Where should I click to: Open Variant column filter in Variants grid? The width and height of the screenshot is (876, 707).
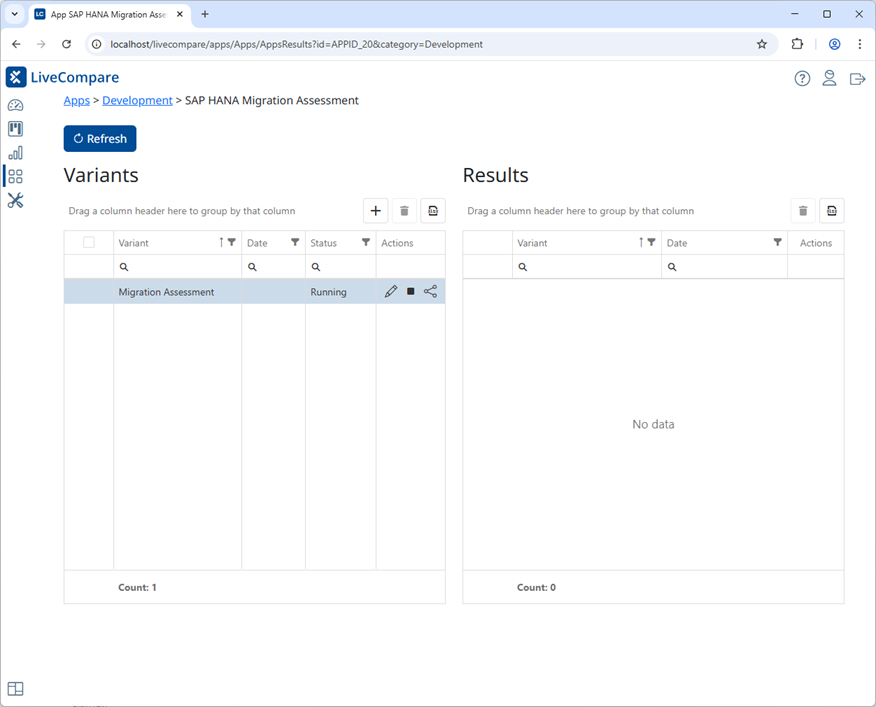pos(231,242)
